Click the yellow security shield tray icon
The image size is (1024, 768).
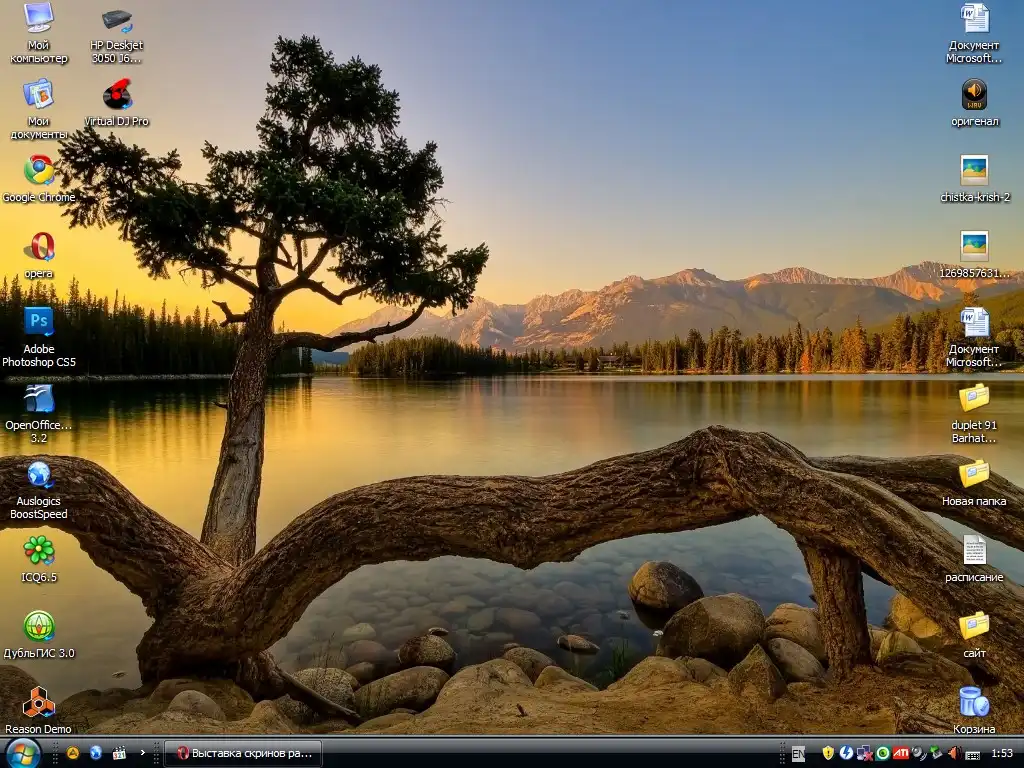pyautogui.click(x=828, y=753)
